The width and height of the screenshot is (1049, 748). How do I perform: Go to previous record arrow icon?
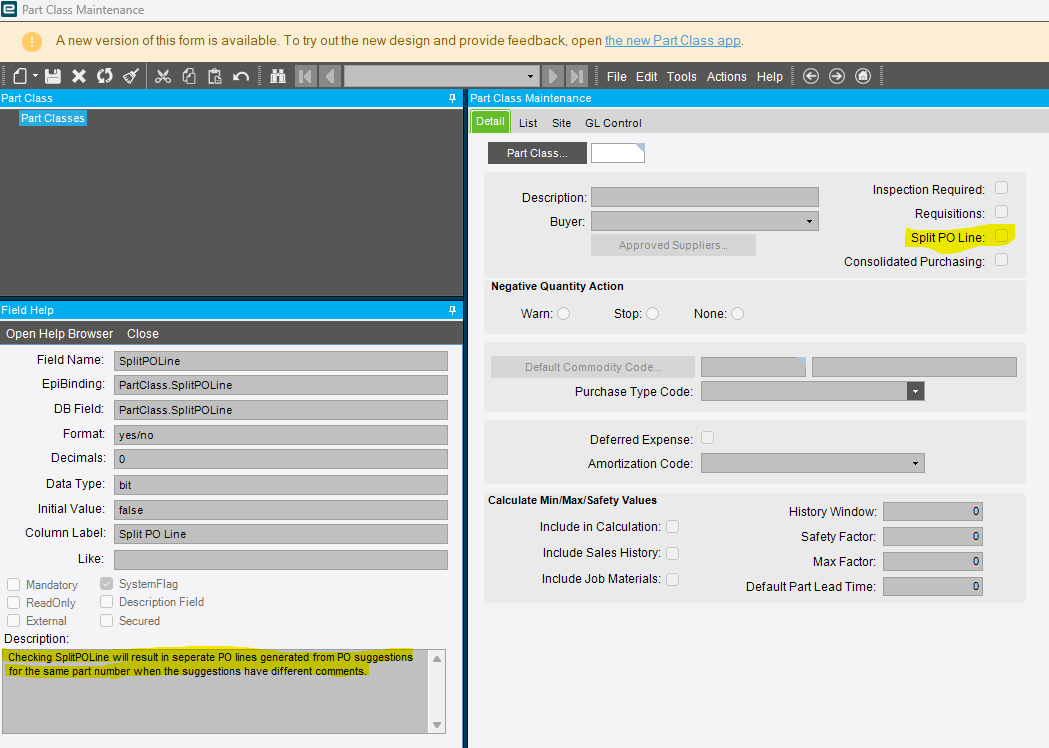330,76
